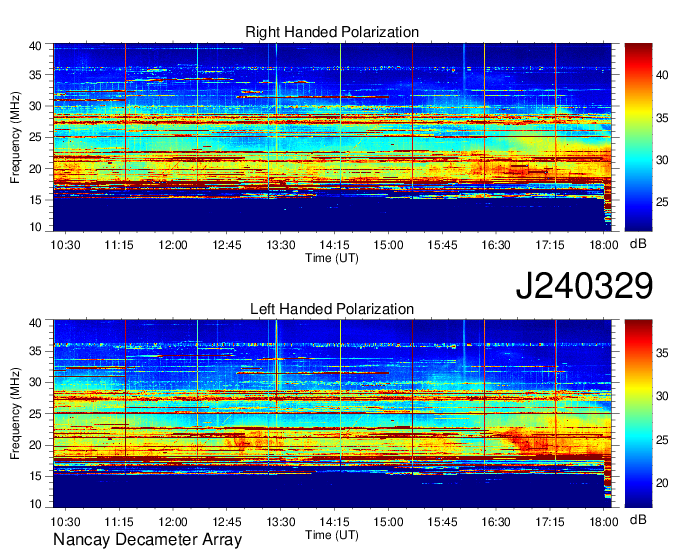Click the 30 dB label on the top color bar

pos(662,160)
